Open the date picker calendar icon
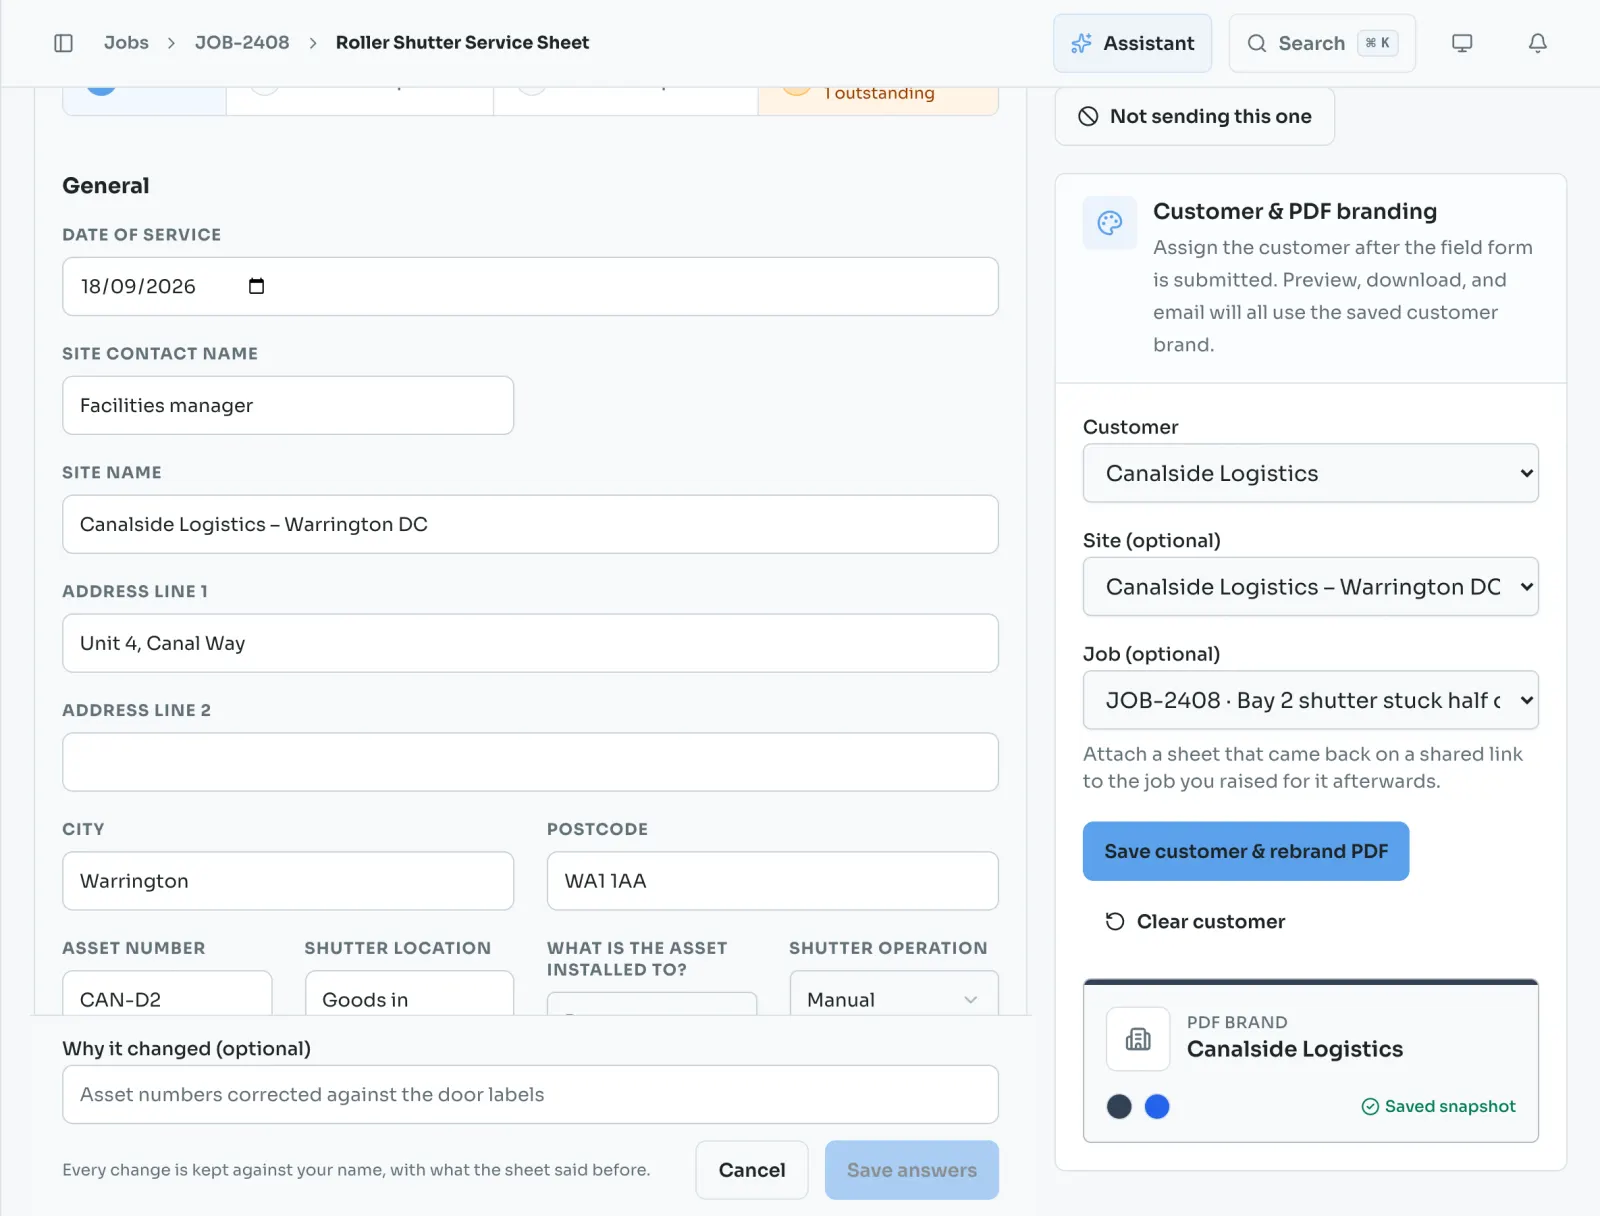The width and height of the screenshot is (1600, 1216). (257, 286)
